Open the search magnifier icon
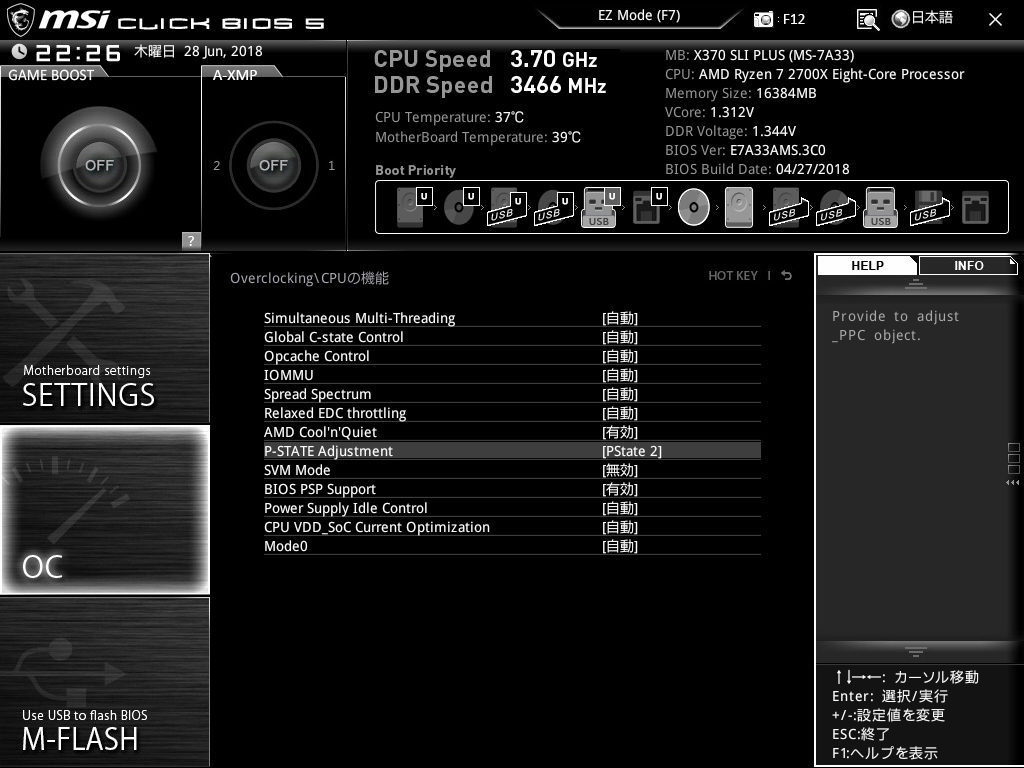This screenshot has width=1024, height=768. click(867, 20)
